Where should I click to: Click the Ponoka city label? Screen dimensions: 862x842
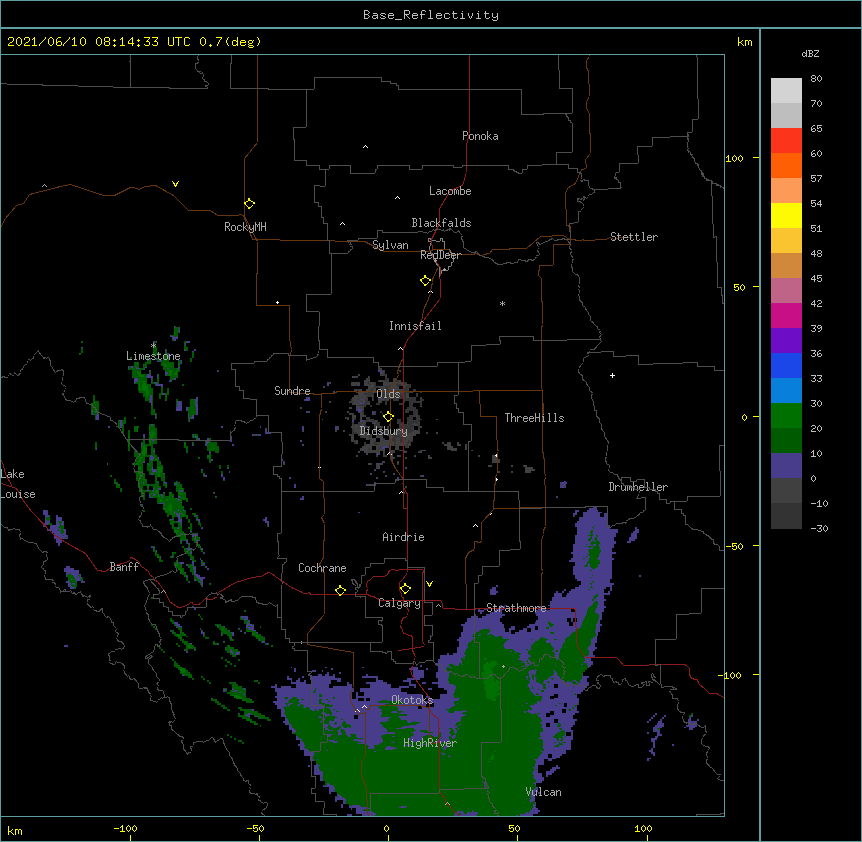point(480,136)
